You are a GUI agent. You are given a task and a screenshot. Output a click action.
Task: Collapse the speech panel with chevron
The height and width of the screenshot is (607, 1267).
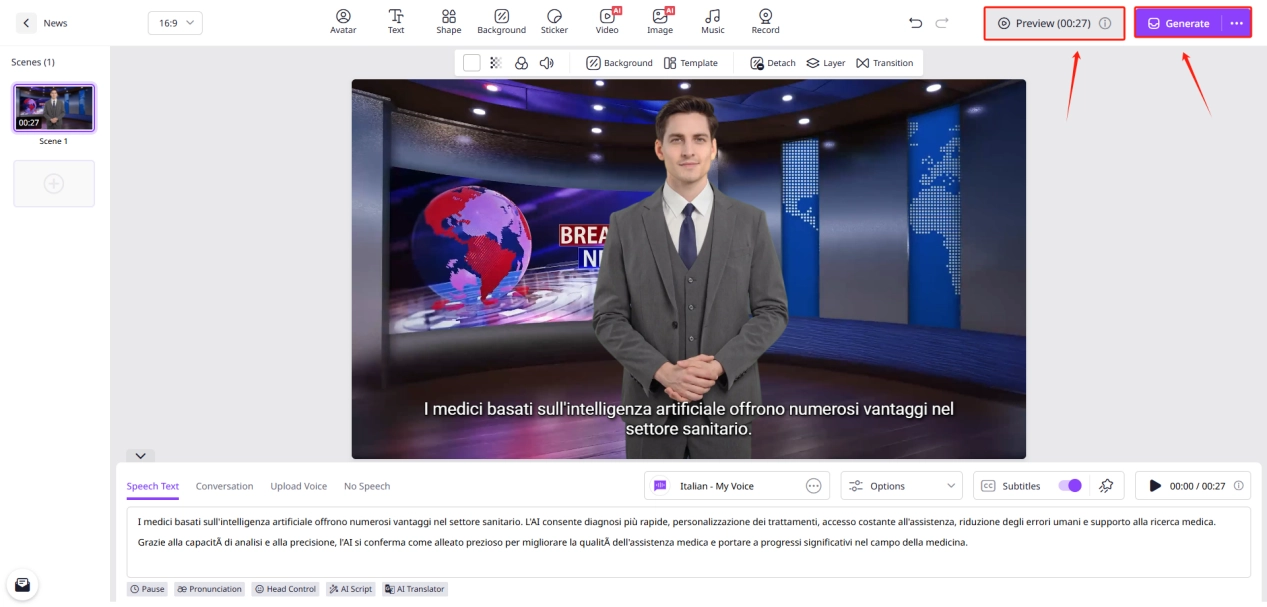(140, 456)
